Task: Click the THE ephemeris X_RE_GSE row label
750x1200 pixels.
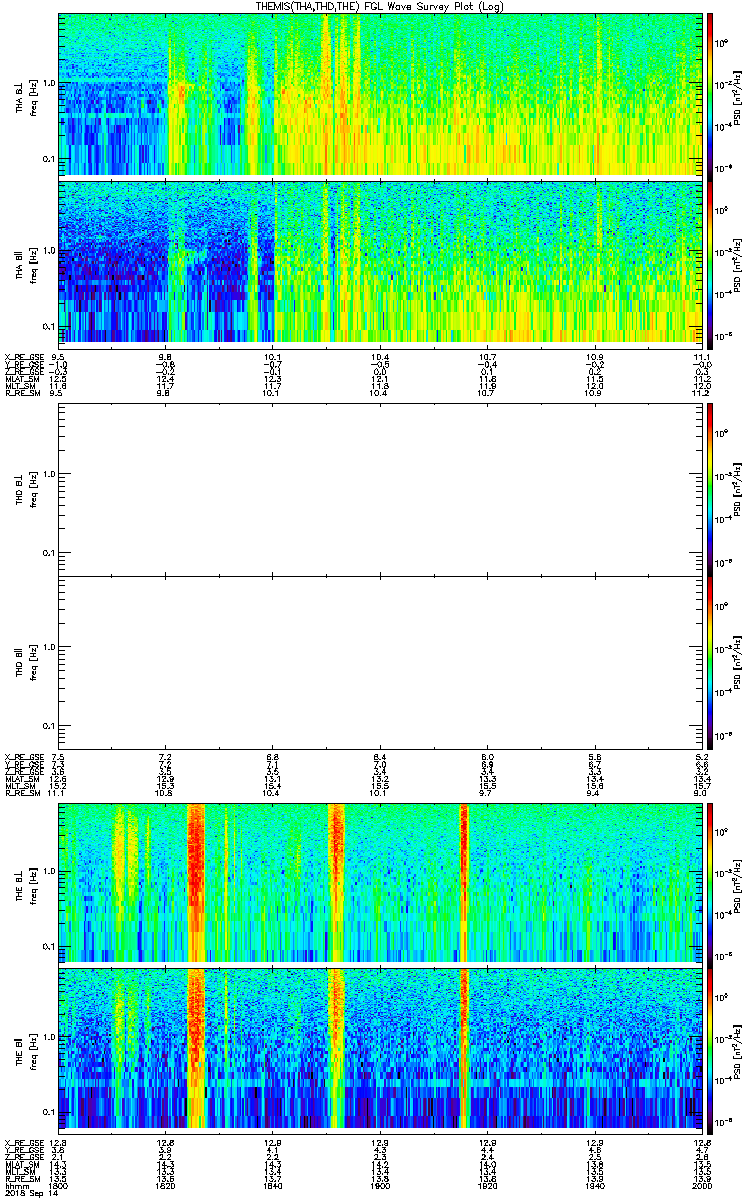Action: coord(23,1141)
